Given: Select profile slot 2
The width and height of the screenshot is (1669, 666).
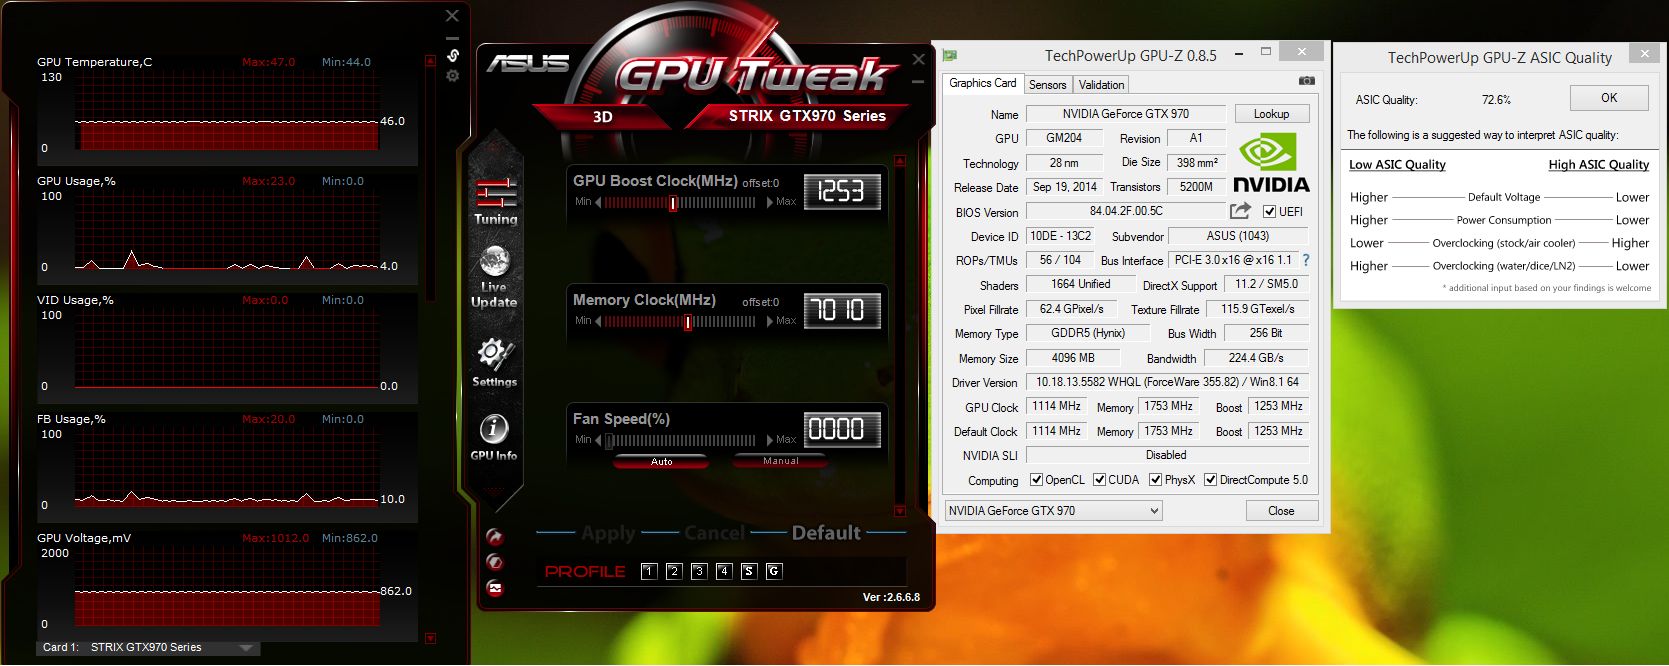Looking at the screenshot, I should 674,571.
